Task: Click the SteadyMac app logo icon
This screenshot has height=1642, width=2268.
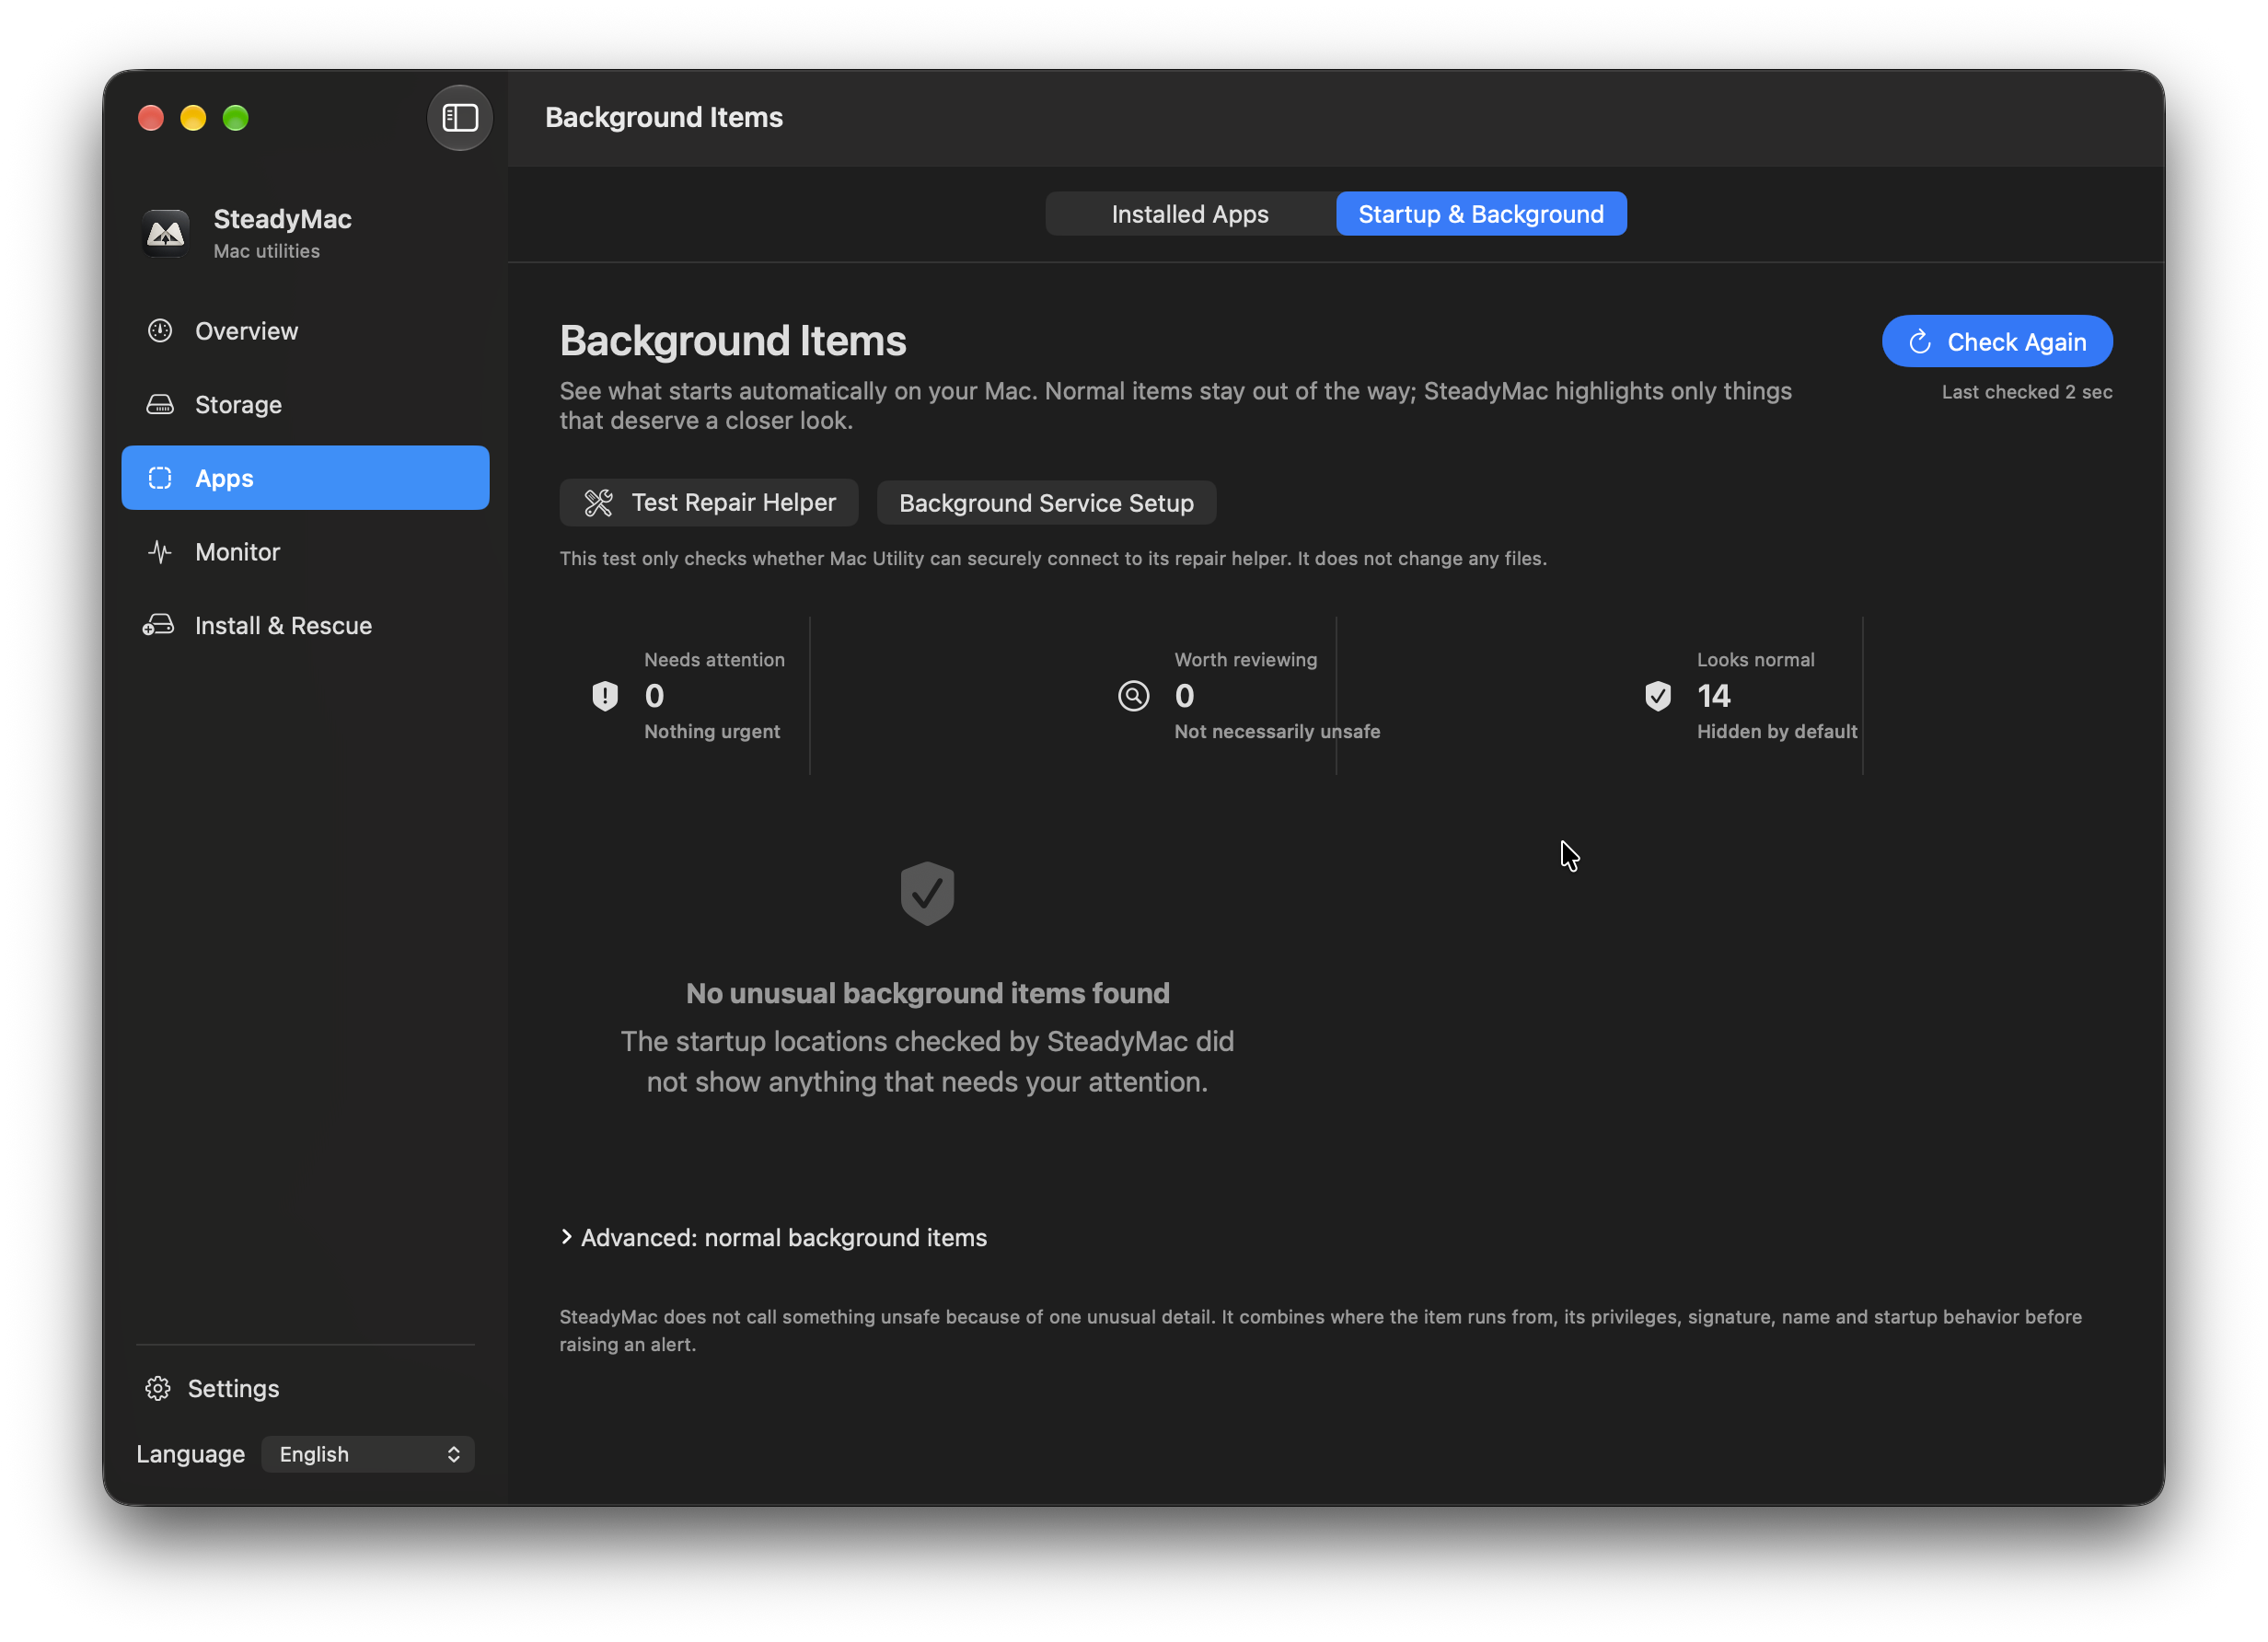Action: click(x=165, y=233)
